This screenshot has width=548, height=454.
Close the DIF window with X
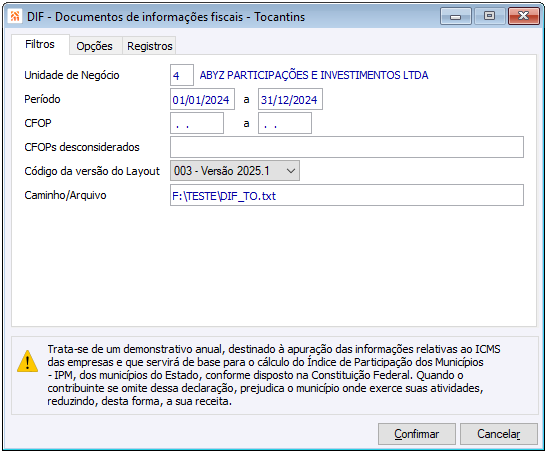[524, 16]
